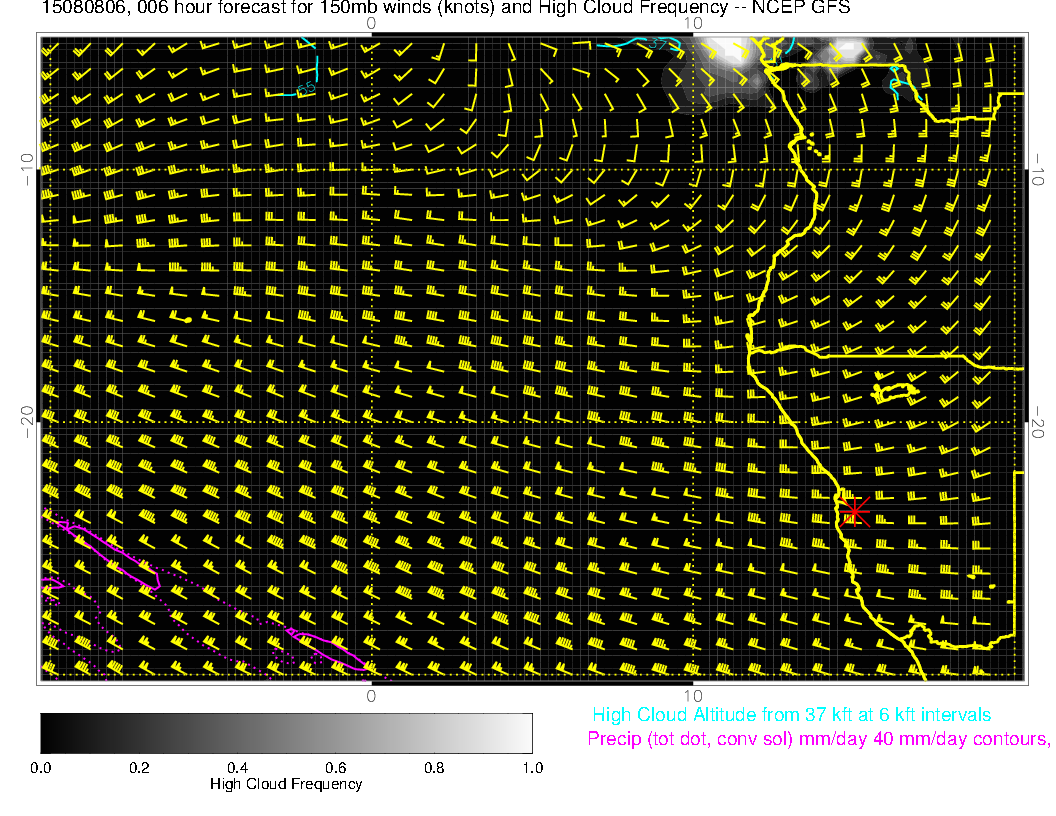Viewport: 1056px width, 816px height.
Task: Click the 1.0 tick on the colorbar
Action: (x=532, y=768)
